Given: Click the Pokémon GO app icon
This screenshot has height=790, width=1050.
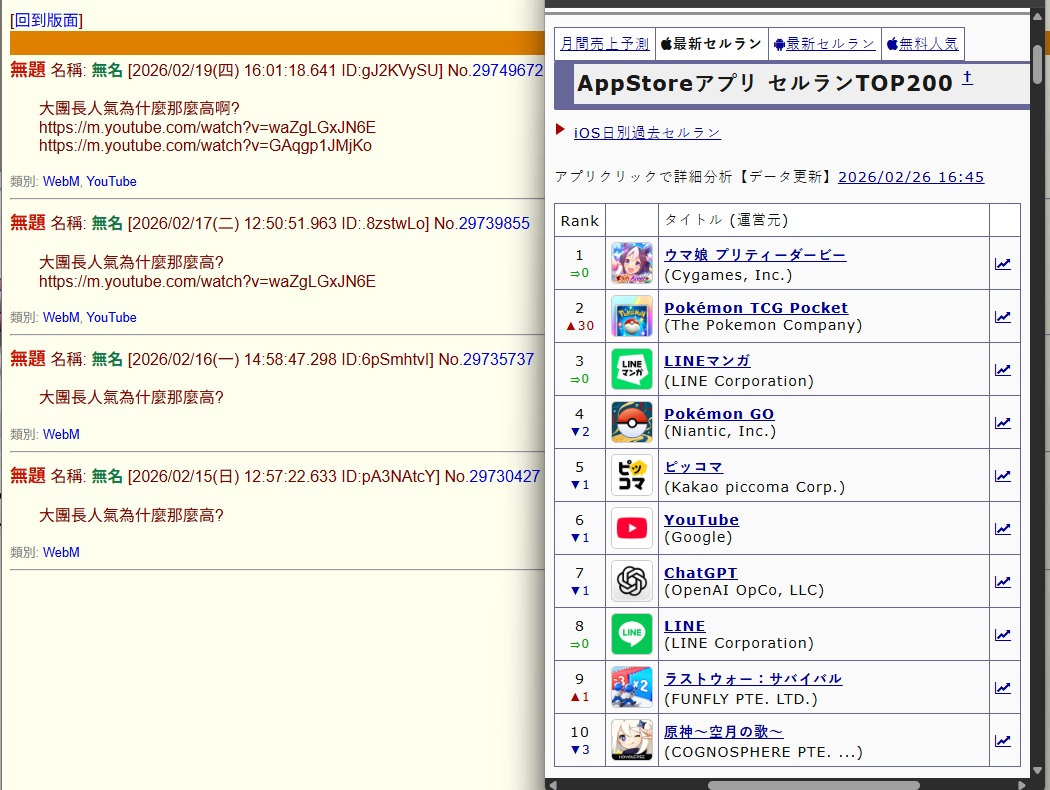Looking at the screenshot, I should tap(631, 422).
